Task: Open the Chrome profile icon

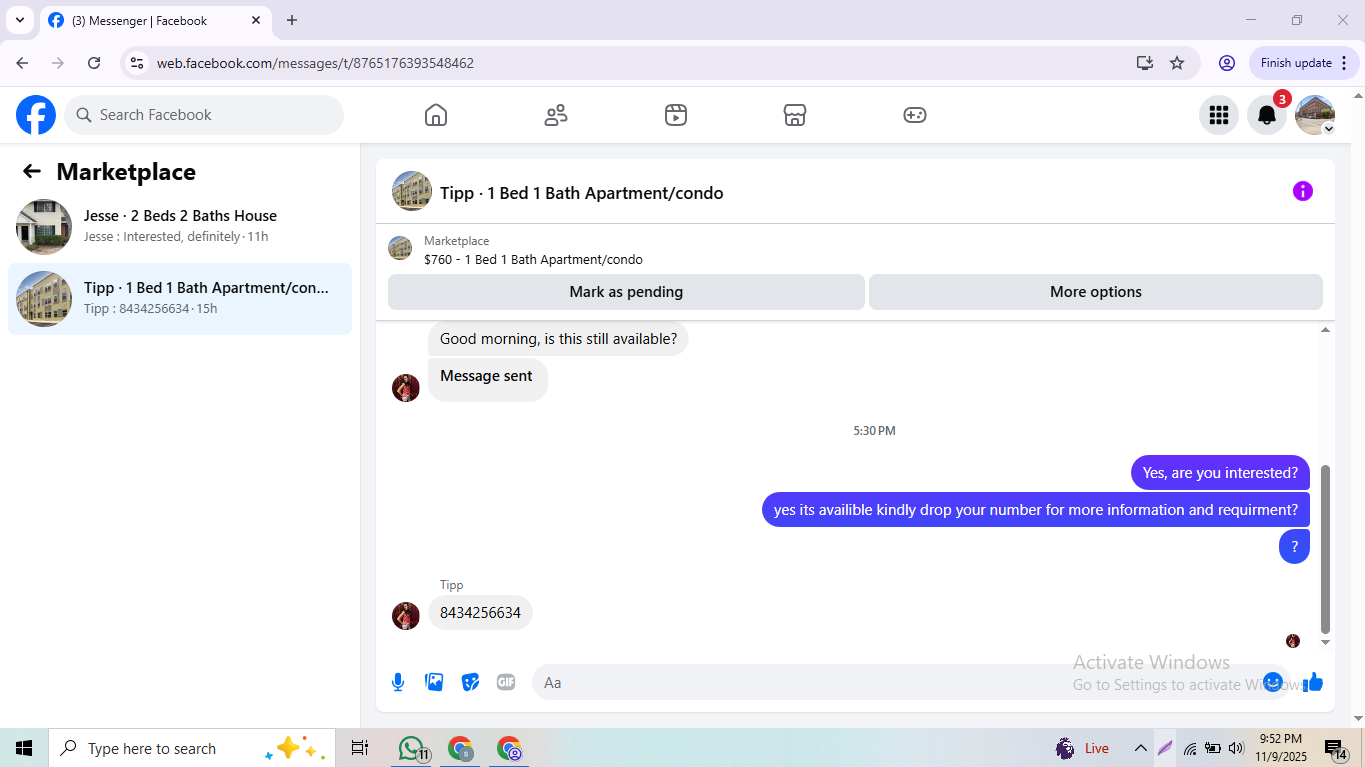Action: [x=1227, y=63]
